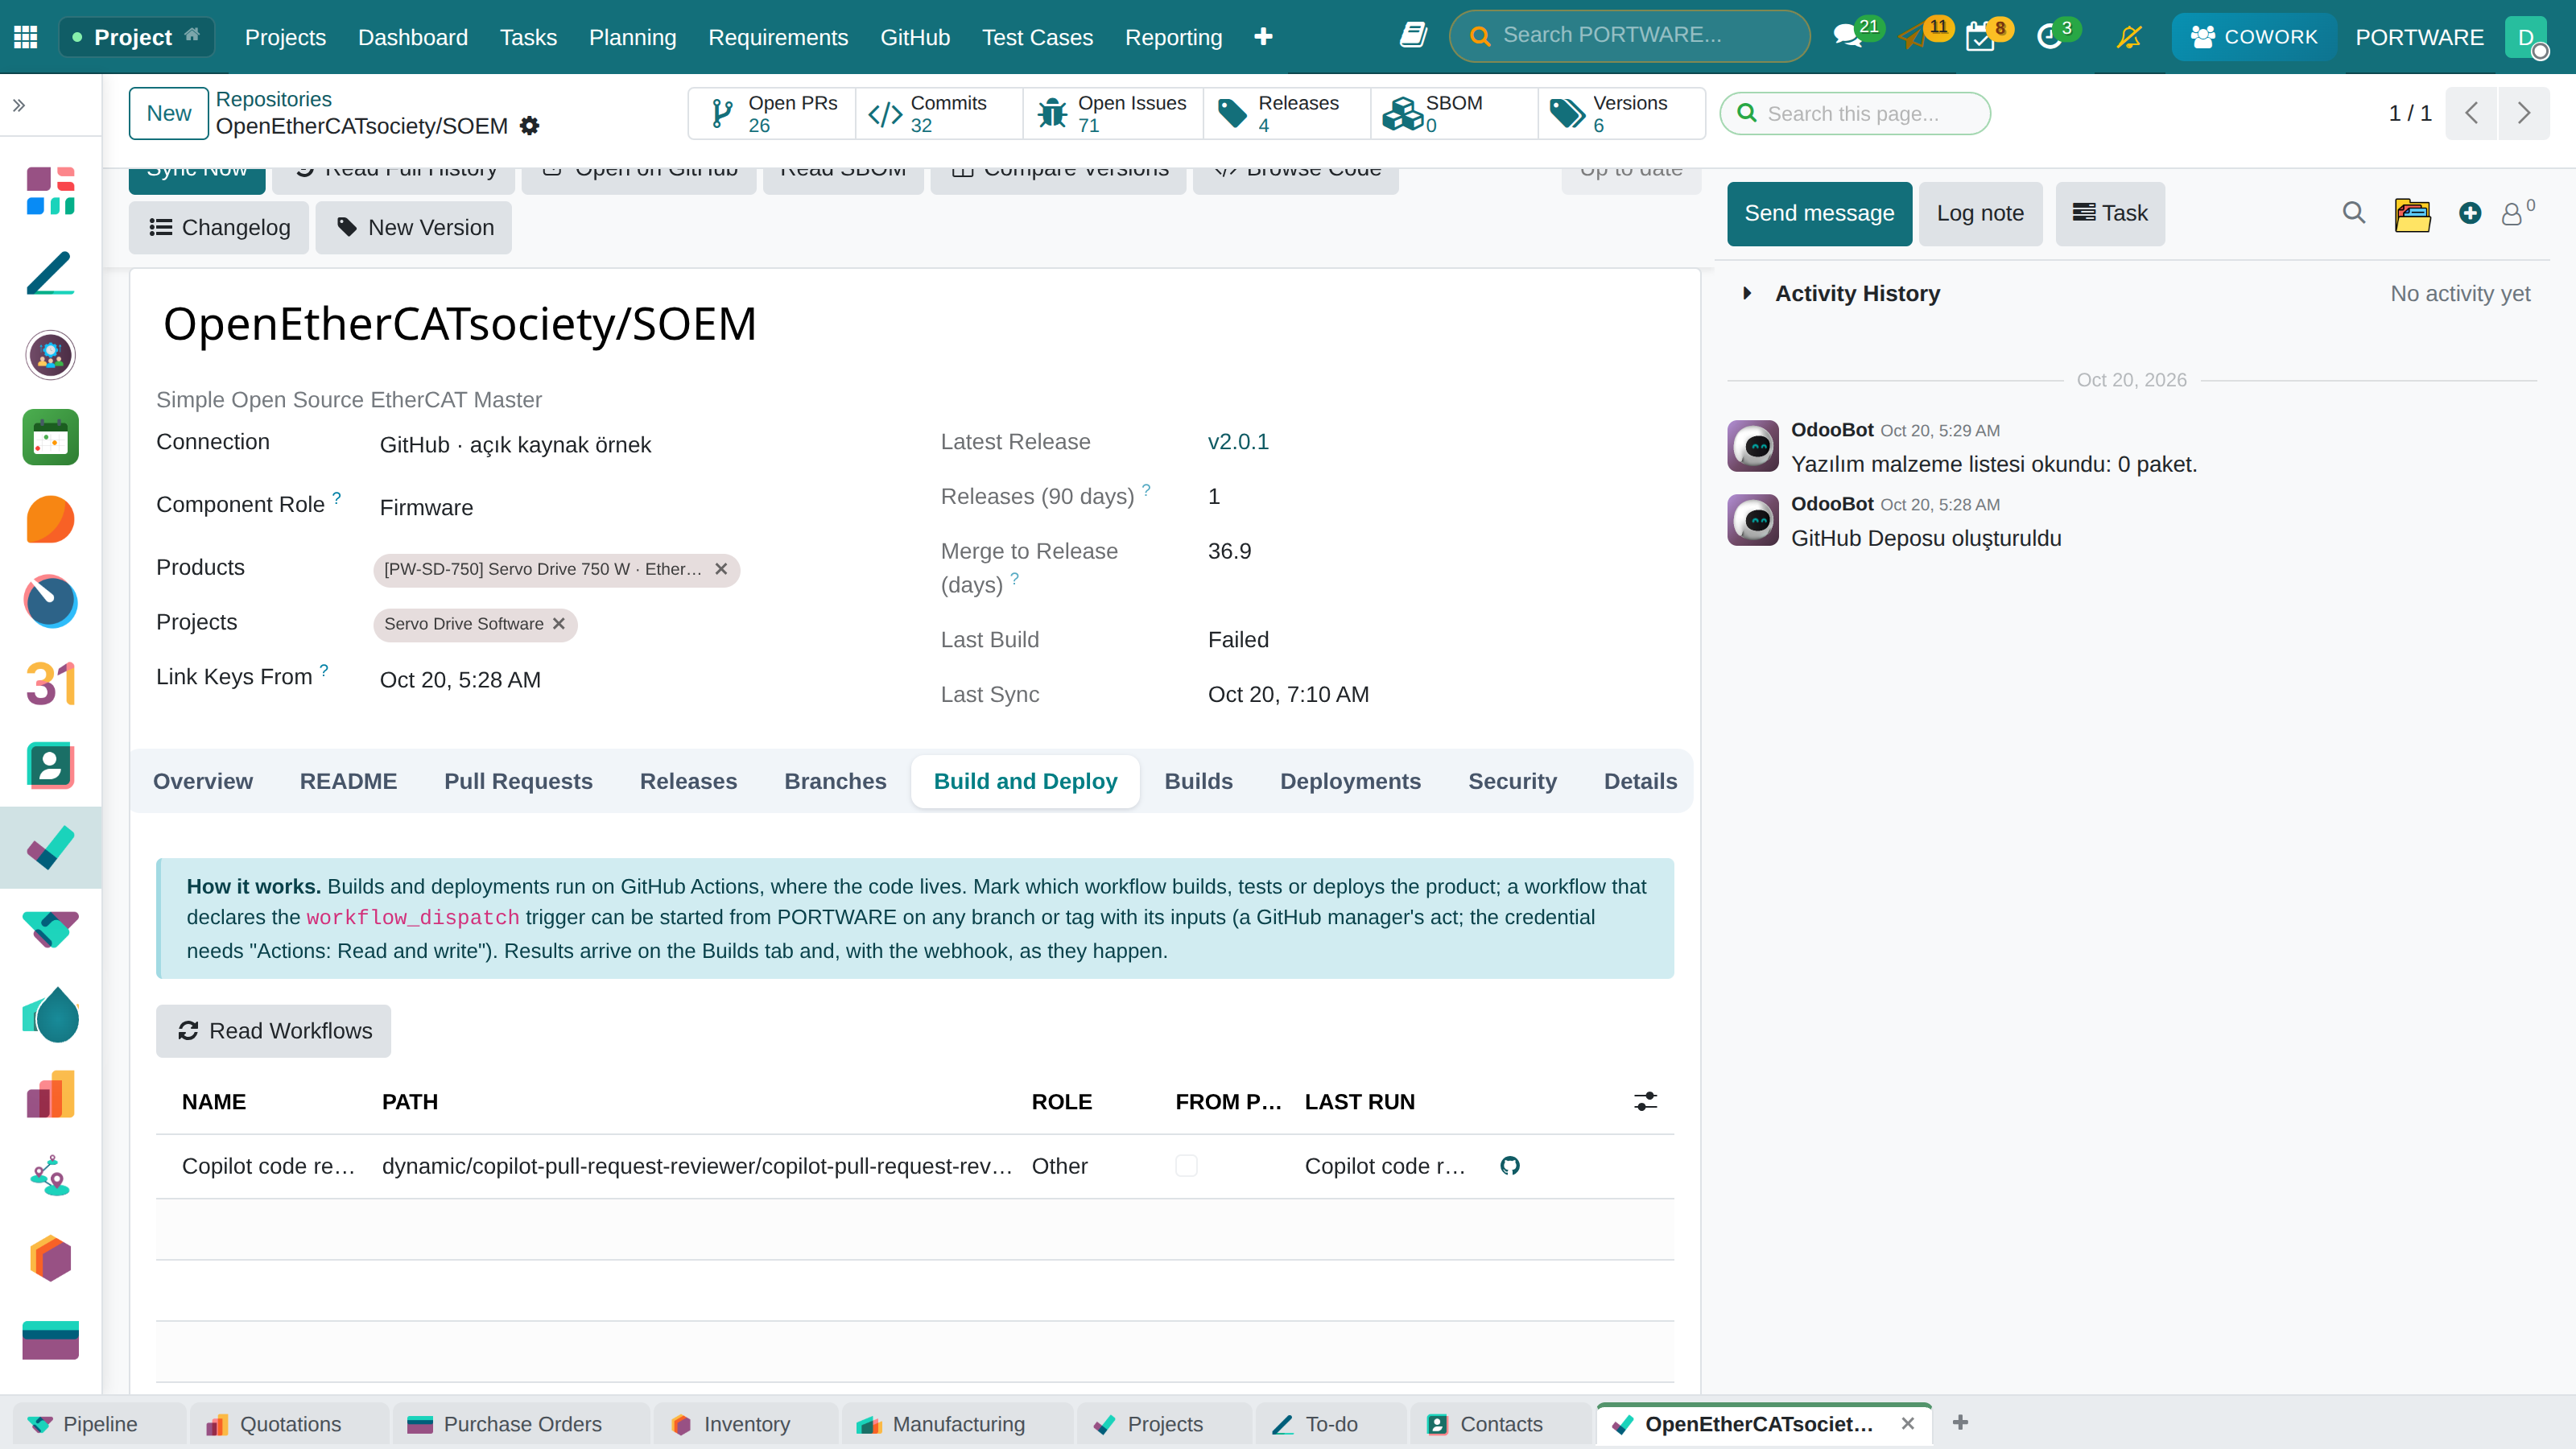
Task: Focus the Search PORTWARE input field
Action: 1629,36
